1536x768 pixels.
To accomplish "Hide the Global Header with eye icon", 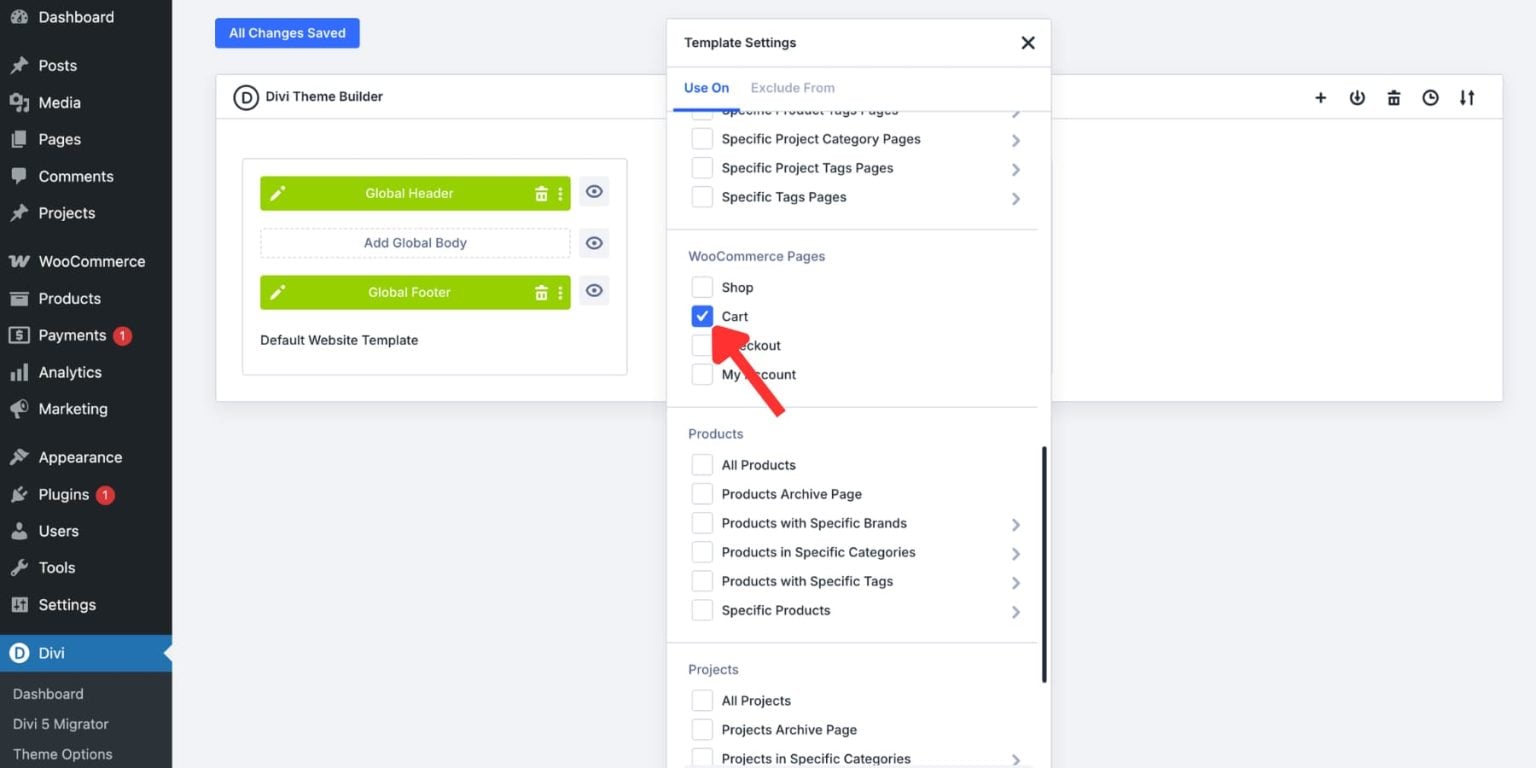I will click(x=594, y=192).
